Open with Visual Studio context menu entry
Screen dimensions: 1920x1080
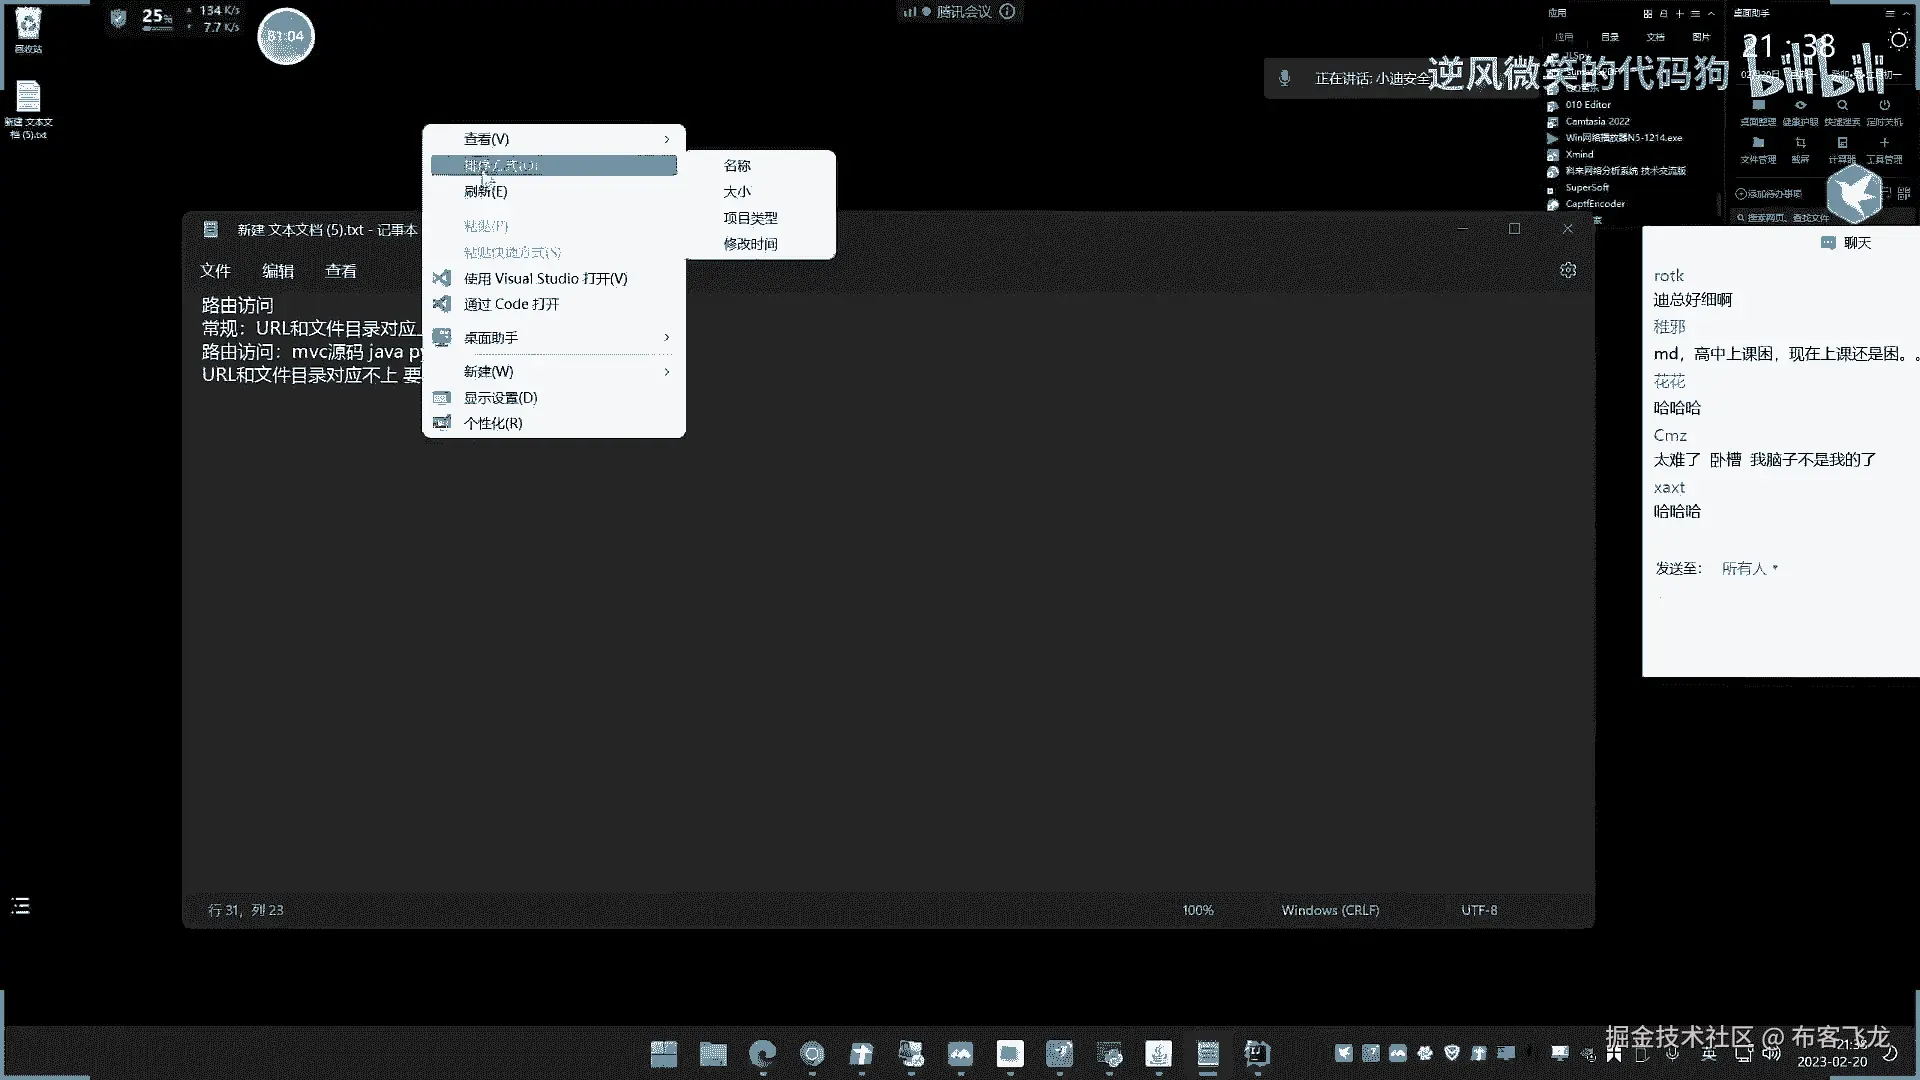pos(545,279)
